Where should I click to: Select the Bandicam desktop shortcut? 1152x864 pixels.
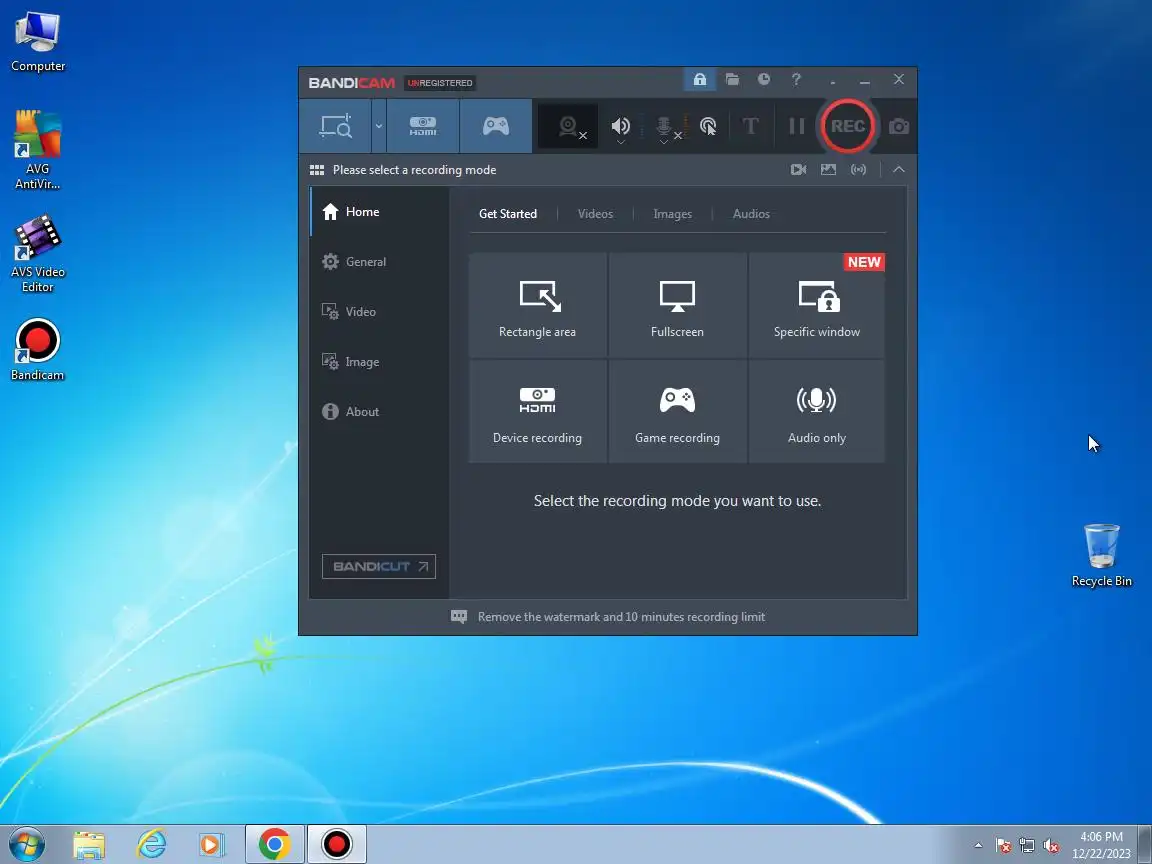pos(37,349)
